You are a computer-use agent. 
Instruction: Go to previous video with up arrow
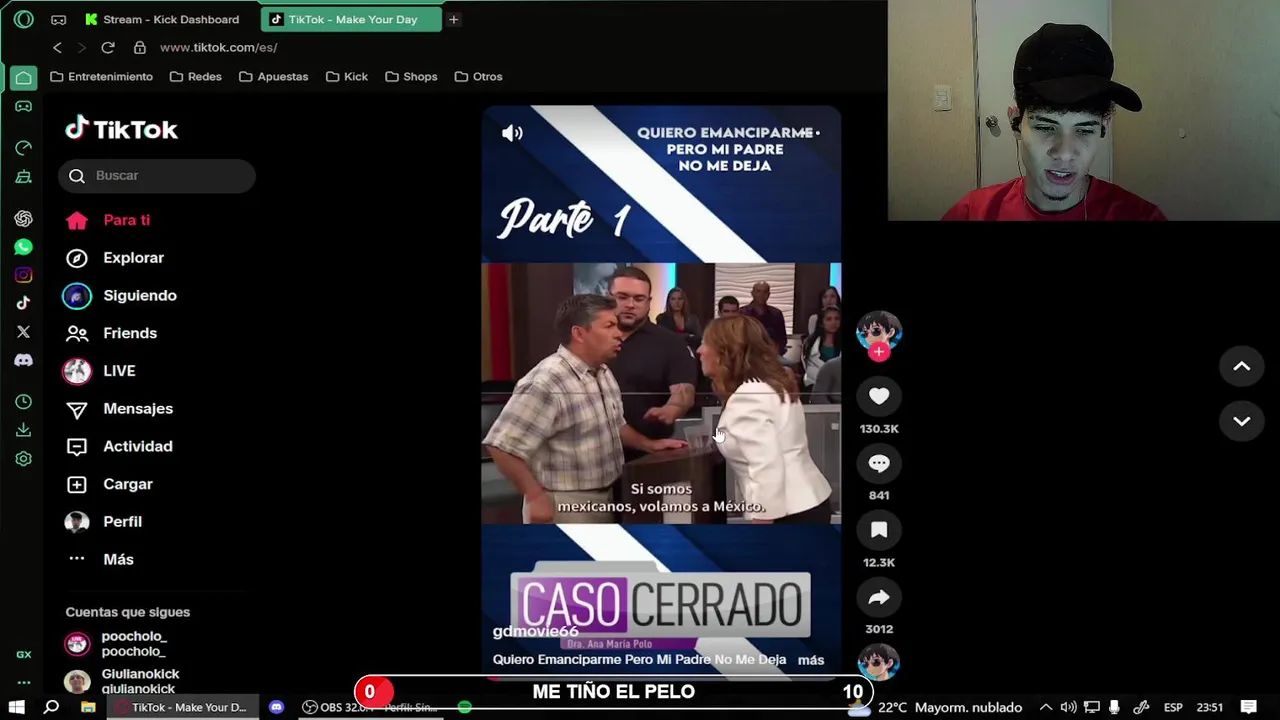tap(1241, 367)
